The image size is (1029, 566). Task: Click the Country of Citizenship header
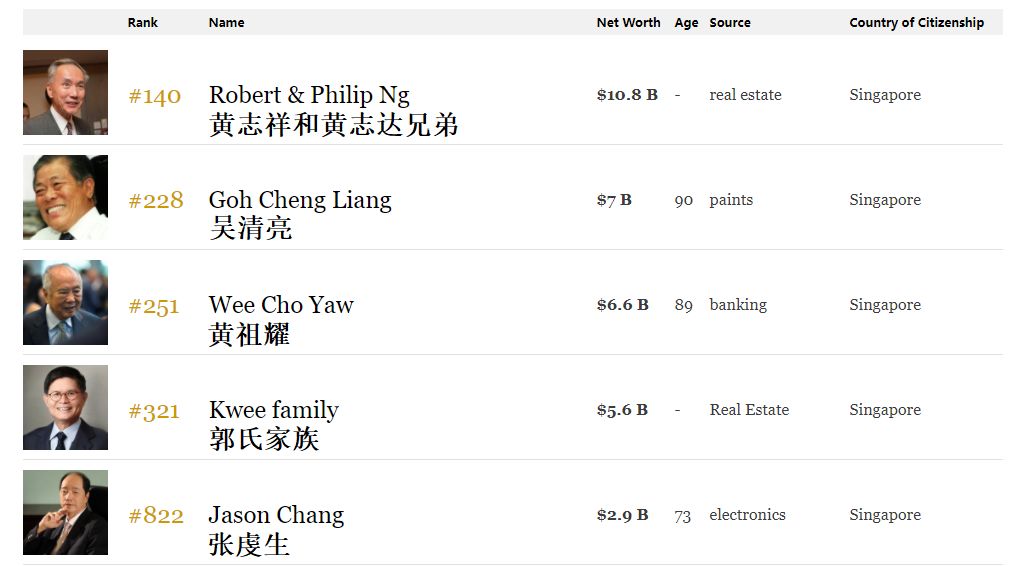[916, 23]
